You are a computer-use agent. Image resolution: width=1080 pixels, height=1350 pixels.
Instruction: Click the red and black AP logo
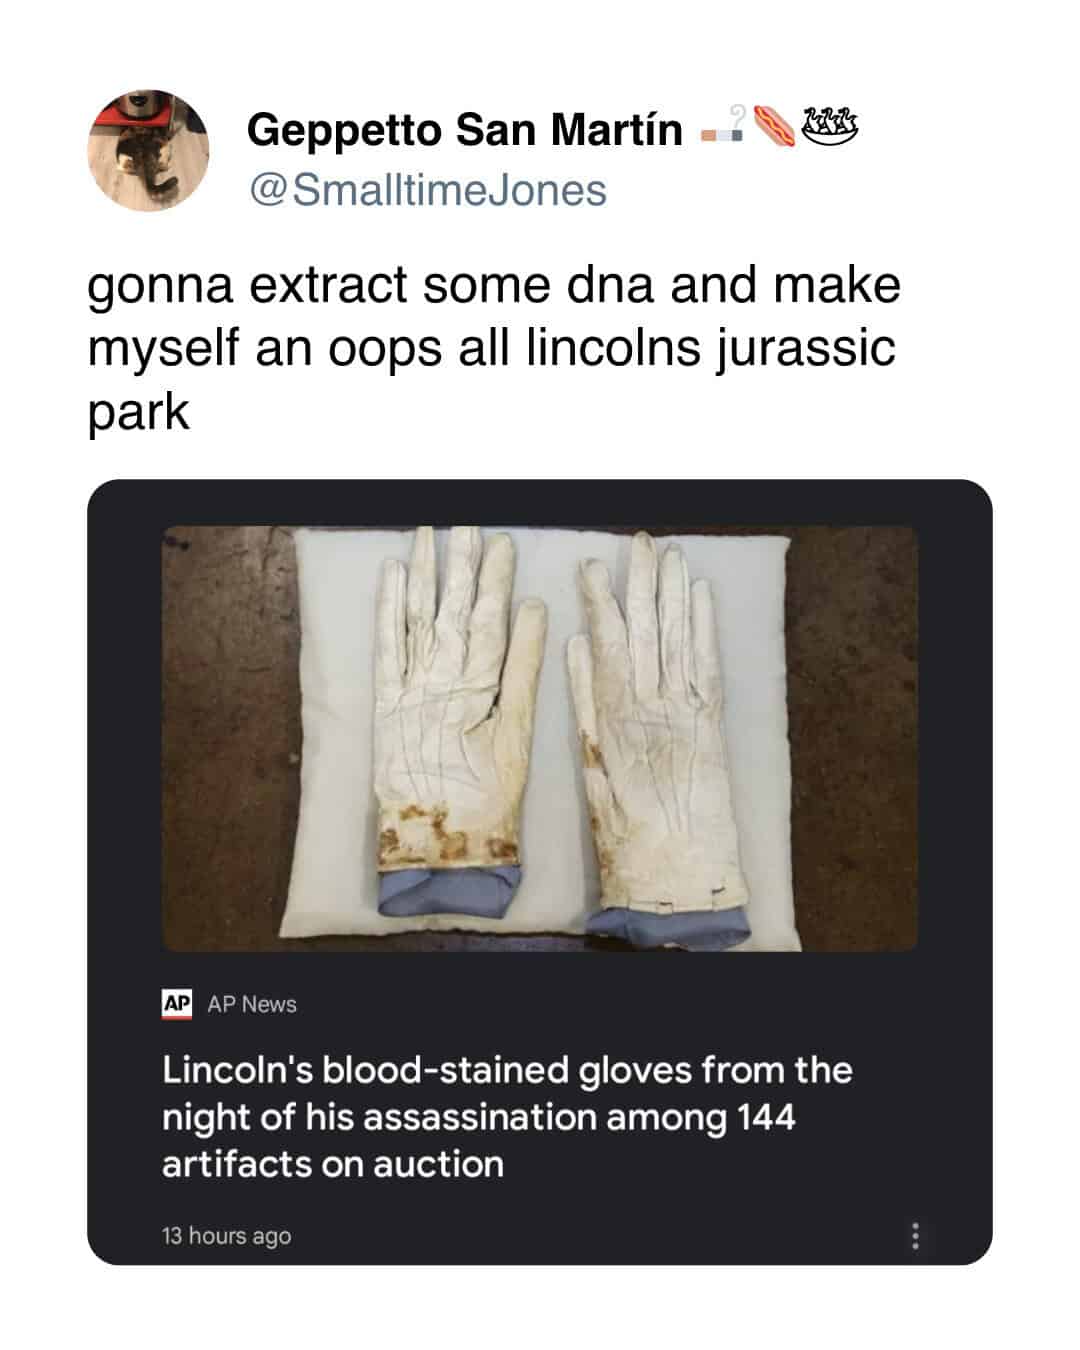[176, 1003]
